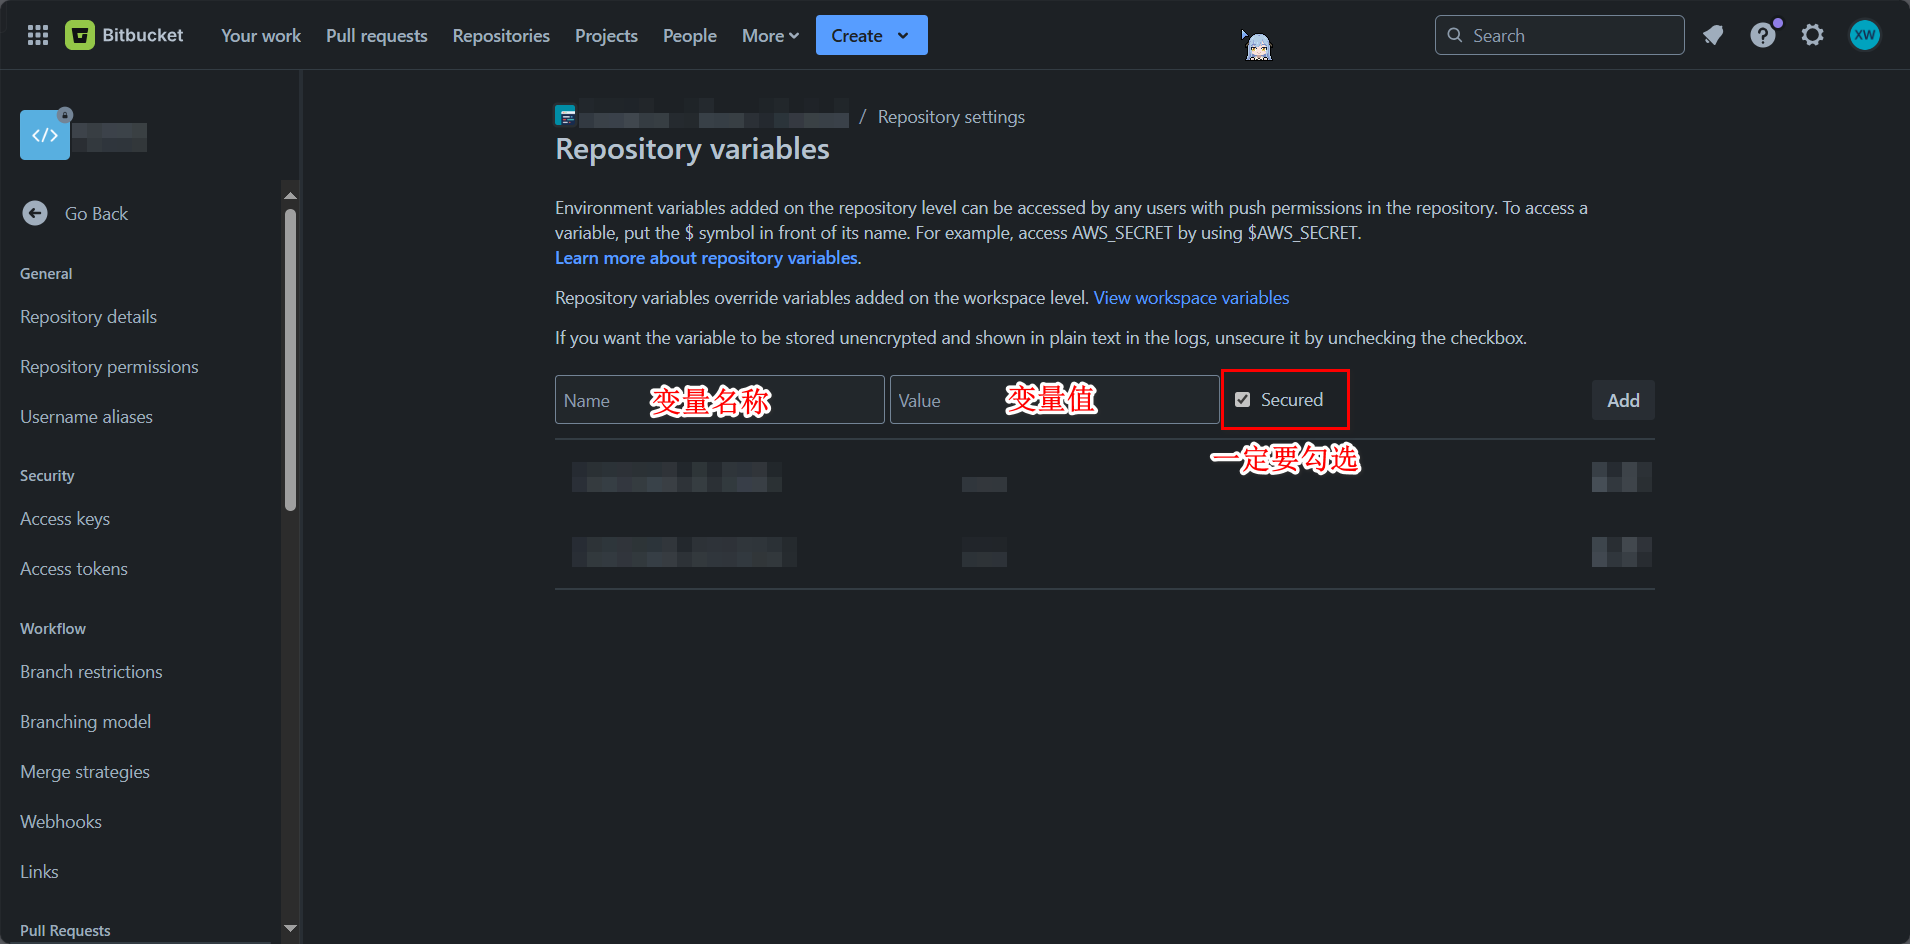Uncheck the Secured checkbox

[1242, 400]
